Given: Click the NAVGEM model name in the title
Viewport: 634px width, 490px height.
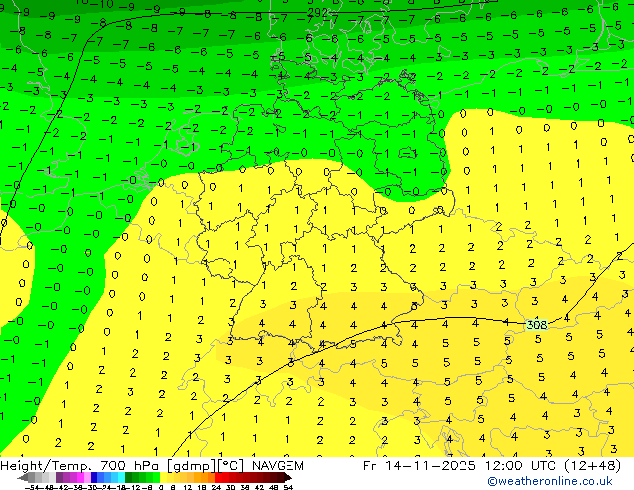Looking at the screenshot, I should (278, 466).
